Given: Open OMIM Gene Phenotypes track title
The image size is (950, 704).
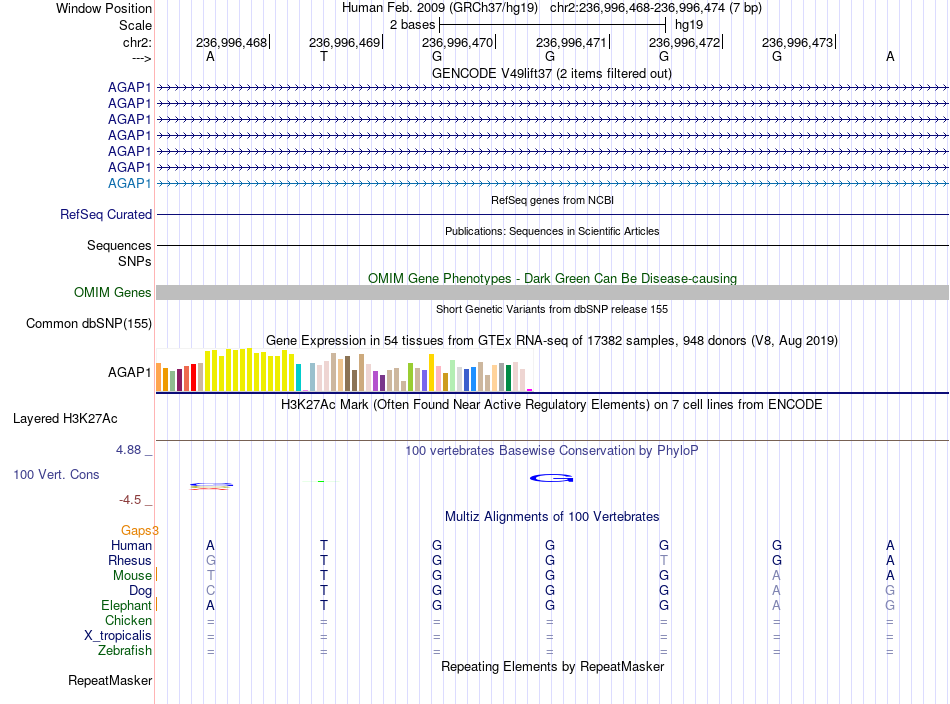Looking at the screenshot, I should click(x=552, y=278).
